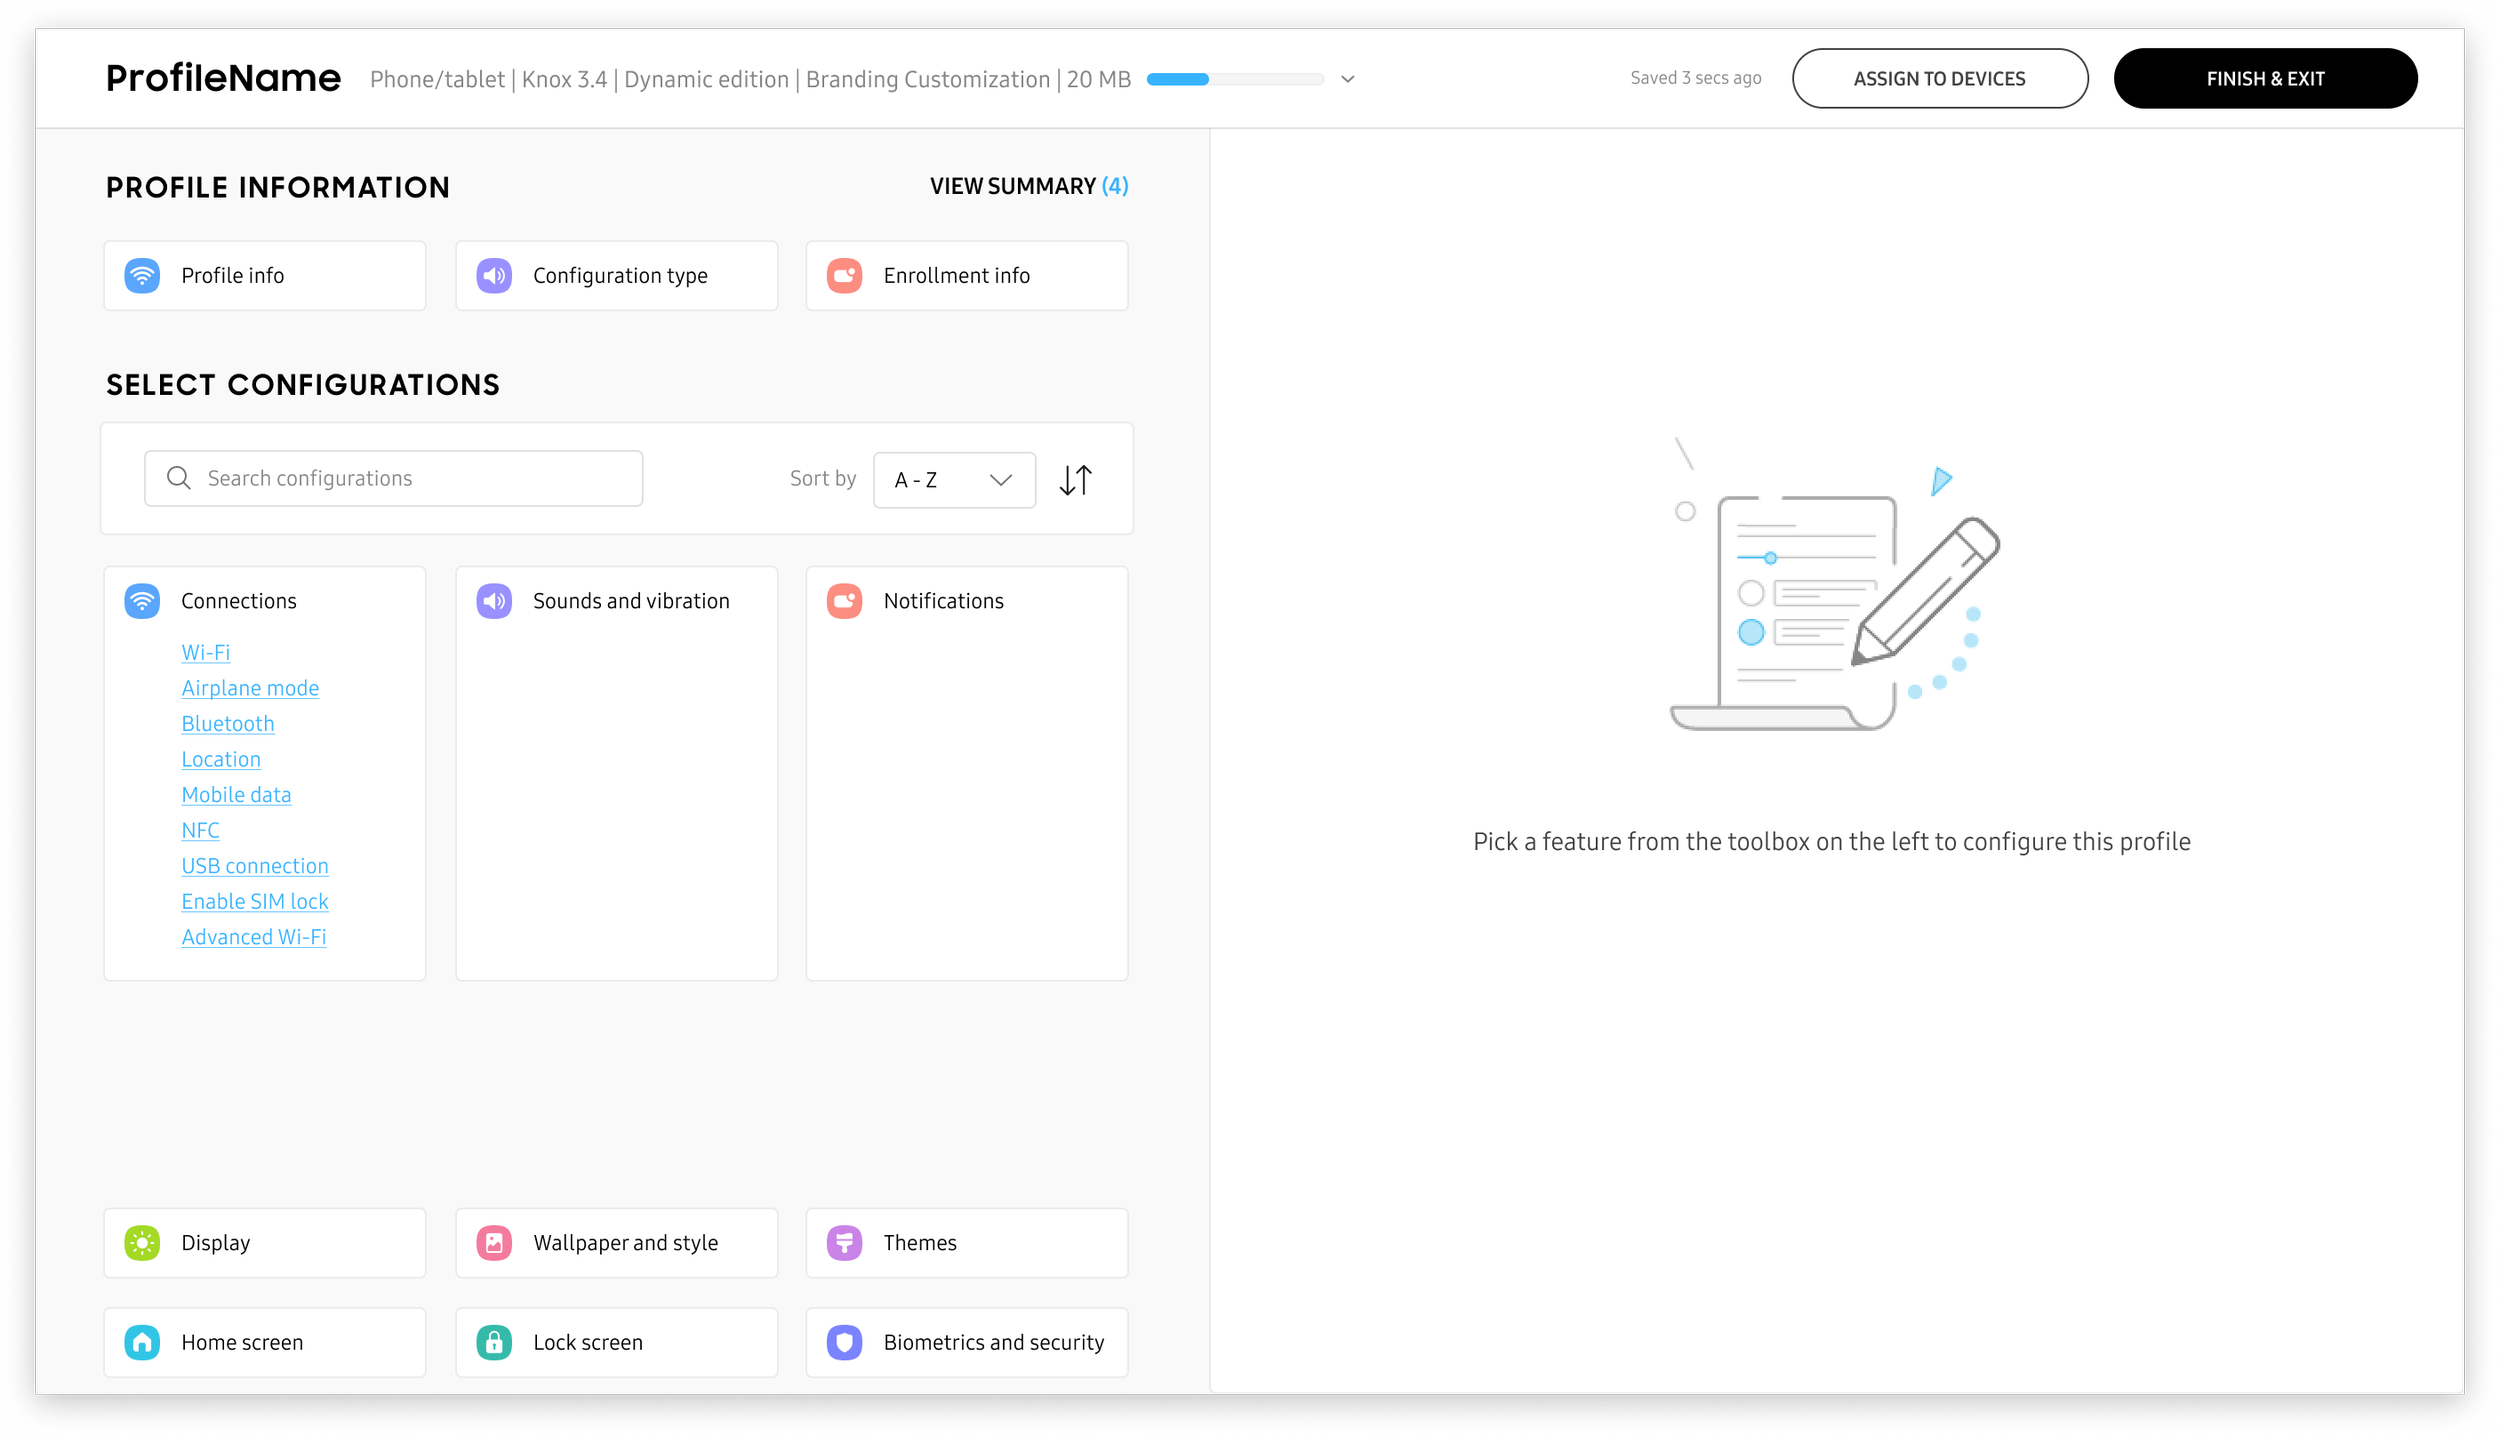Click the Assign to Devices button
Viewport: 2500px width, 1437px height.
click(1939, 79)
